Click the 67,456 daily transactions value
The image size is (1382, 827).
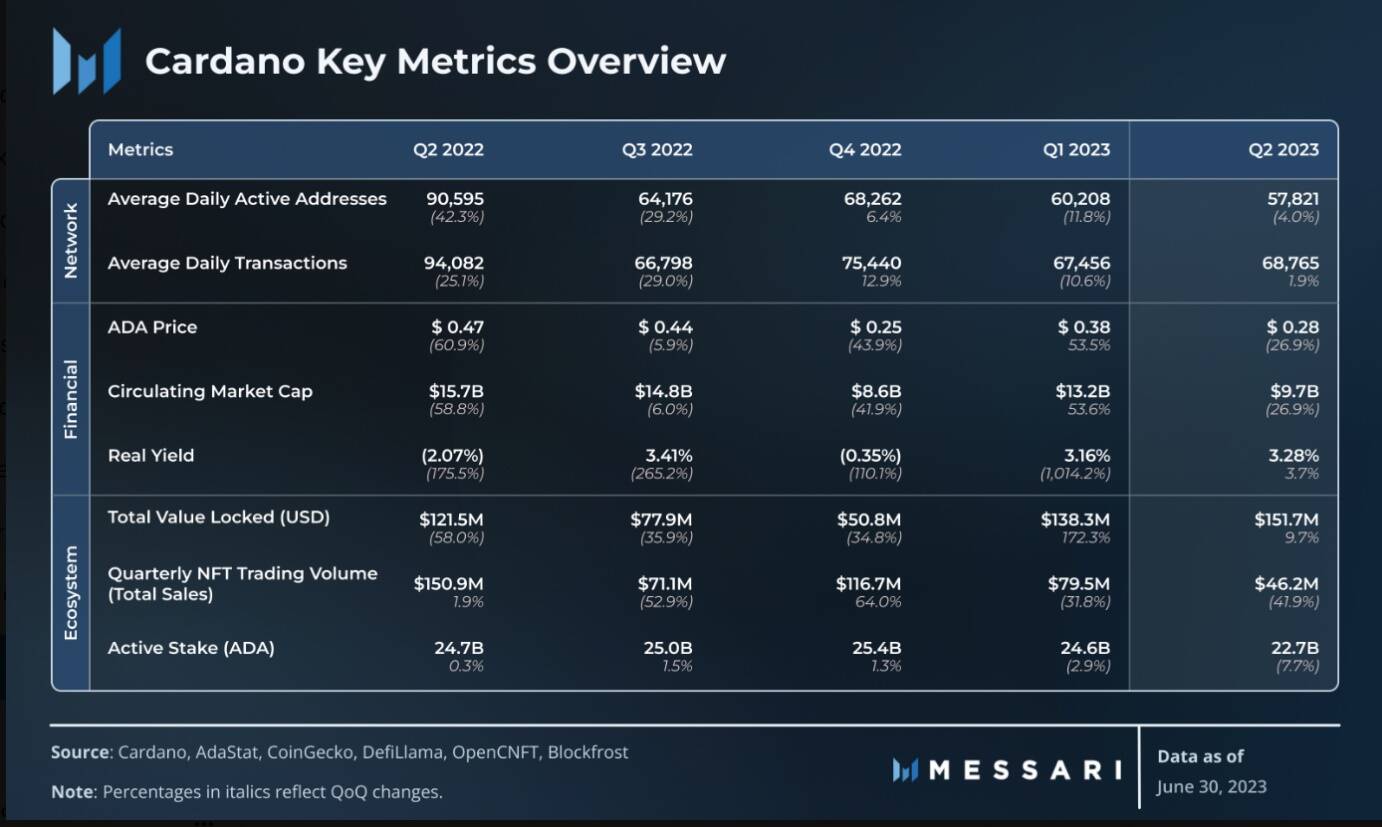pos(1081,263)
